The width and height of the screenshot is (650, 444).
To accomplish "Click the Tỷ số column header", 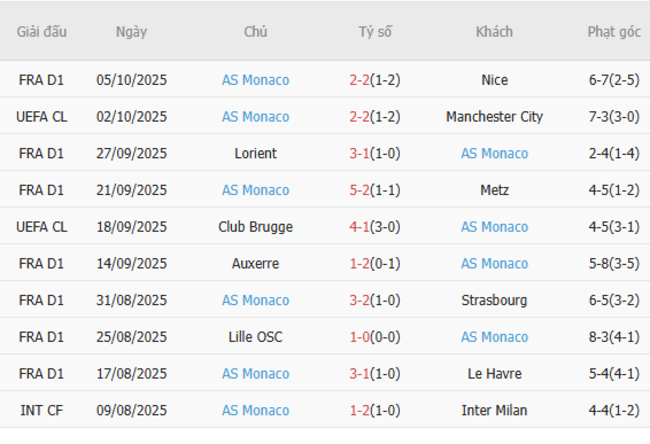I will pos(375,32).
